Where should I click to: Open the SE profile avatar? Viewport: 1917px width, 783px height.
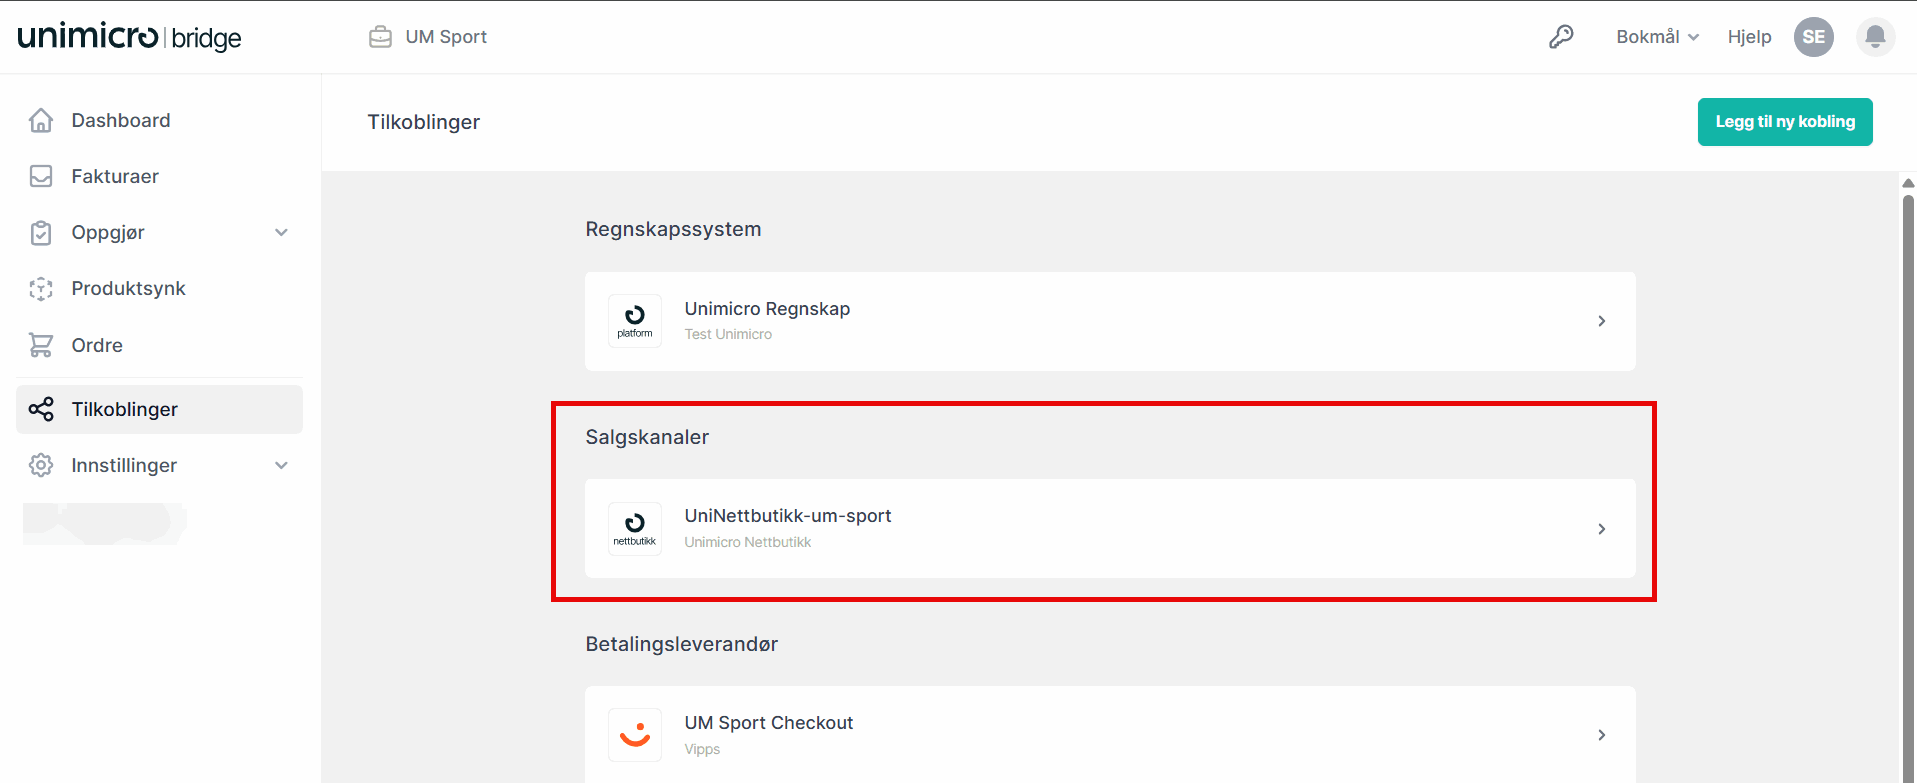pyautogui.click(x=1813, y=36)
